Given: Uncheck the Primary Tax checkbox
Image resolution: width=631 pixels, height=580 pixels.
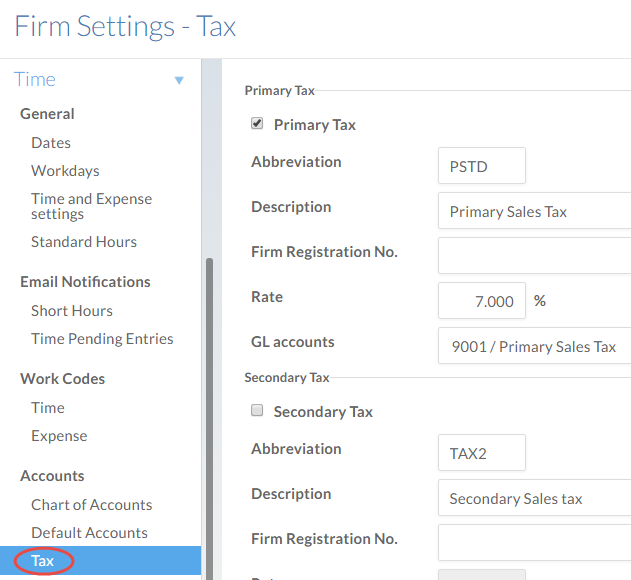Looking at the screenshot, I should click(257, 124).
